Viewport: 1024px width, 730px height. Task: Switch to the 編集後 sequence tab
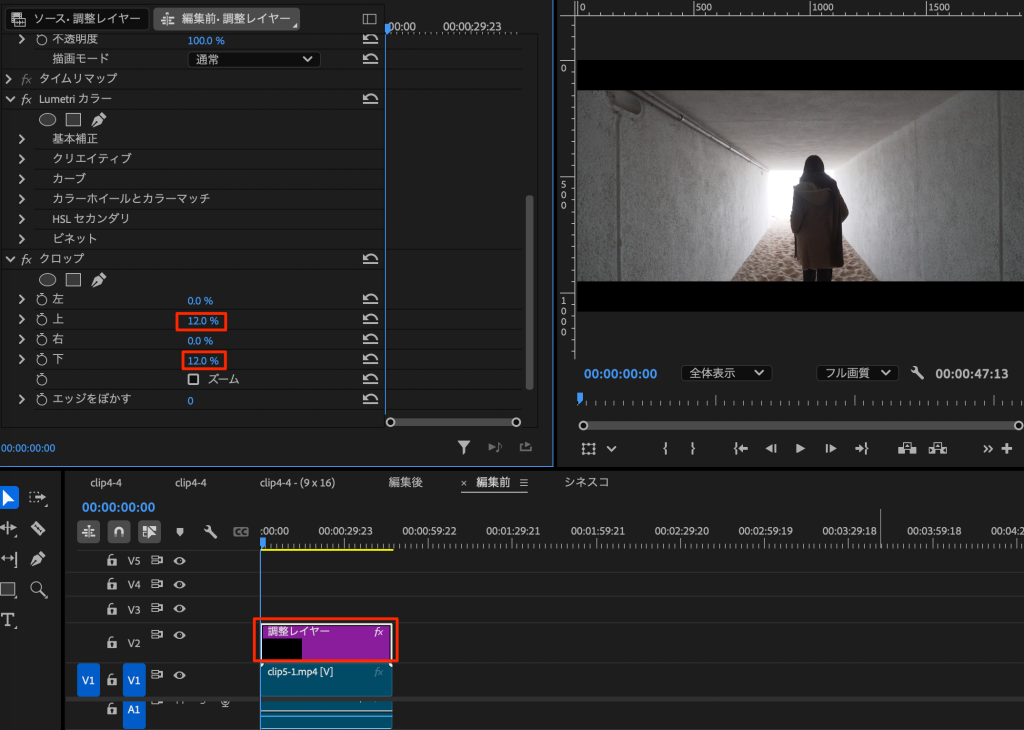[x=405, y=483]
